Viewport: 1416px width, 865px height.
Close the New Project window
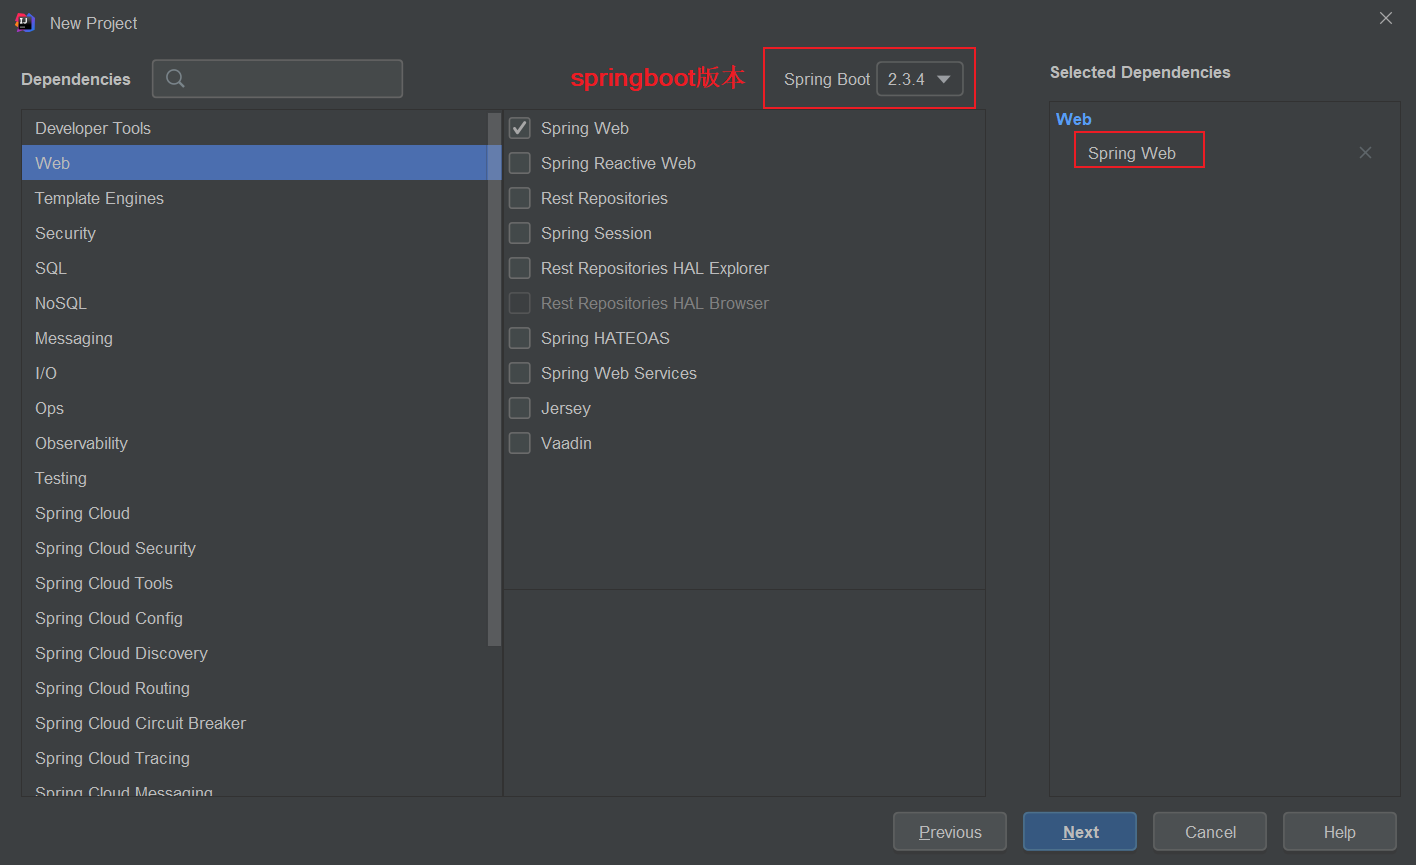tap(1386, 18)
